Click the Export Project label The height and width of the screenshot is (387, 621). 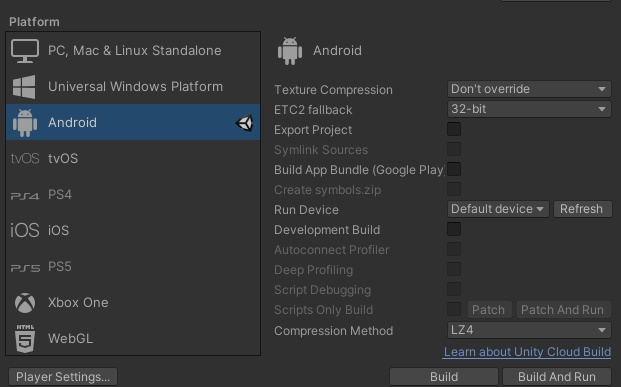point(313,130)
